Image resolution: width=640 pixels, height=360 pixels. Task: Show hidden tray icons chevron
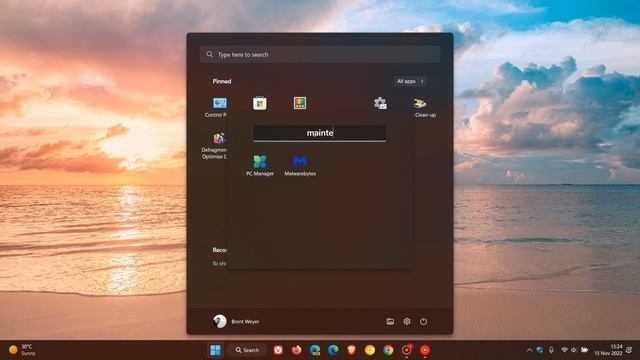click(x=529, y=350)
